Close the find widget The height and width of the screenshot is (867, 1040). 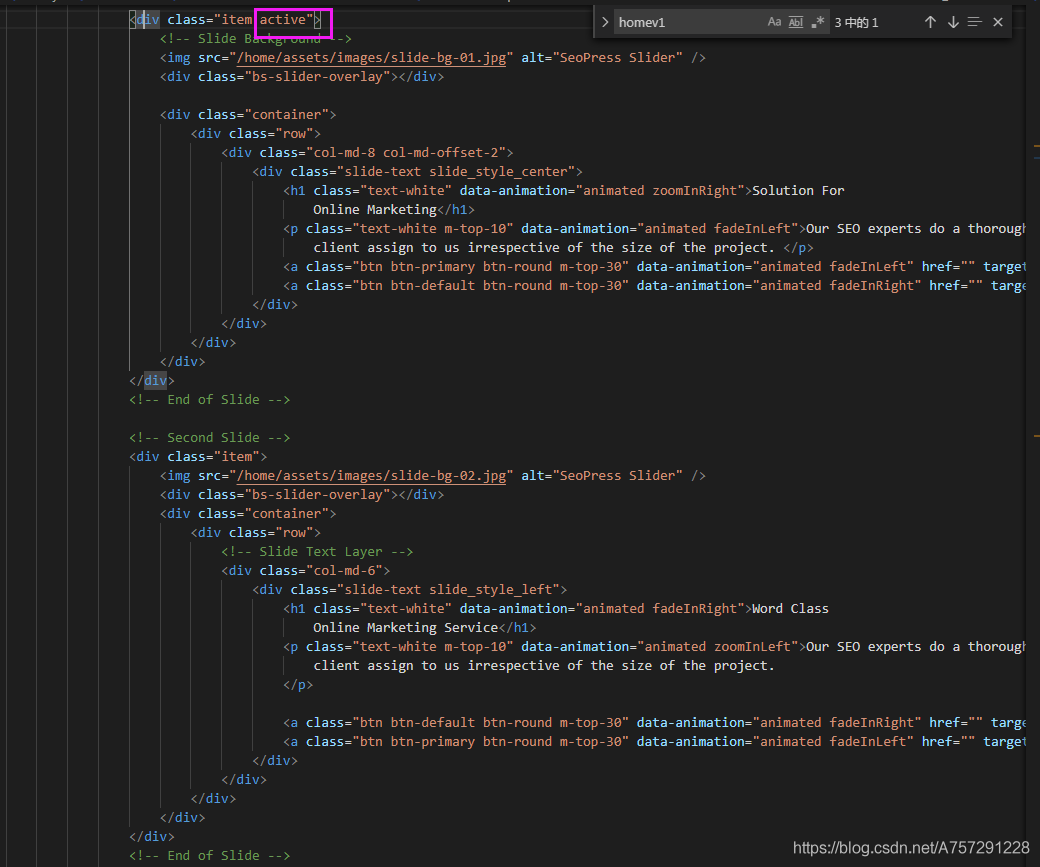(998, 22)
